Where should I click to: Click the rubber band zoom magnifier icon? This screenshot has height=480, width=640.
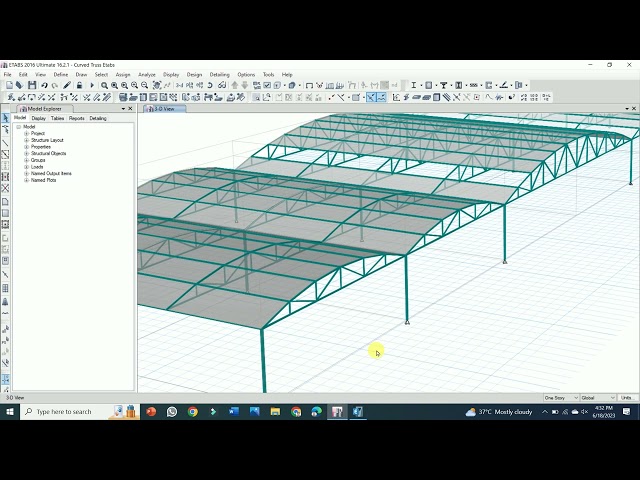pos(104,85)
